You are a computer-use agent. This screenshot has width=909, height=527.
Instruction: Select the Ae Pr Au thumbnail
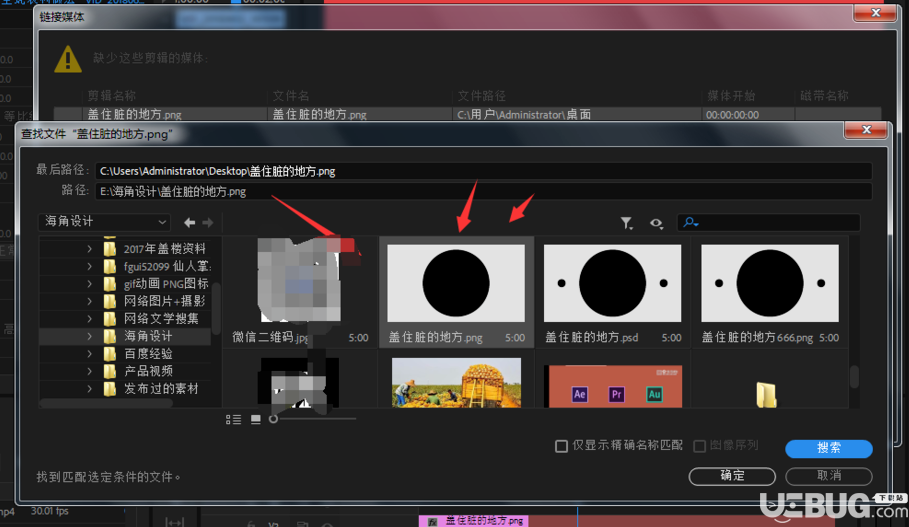tap(613, 386)
